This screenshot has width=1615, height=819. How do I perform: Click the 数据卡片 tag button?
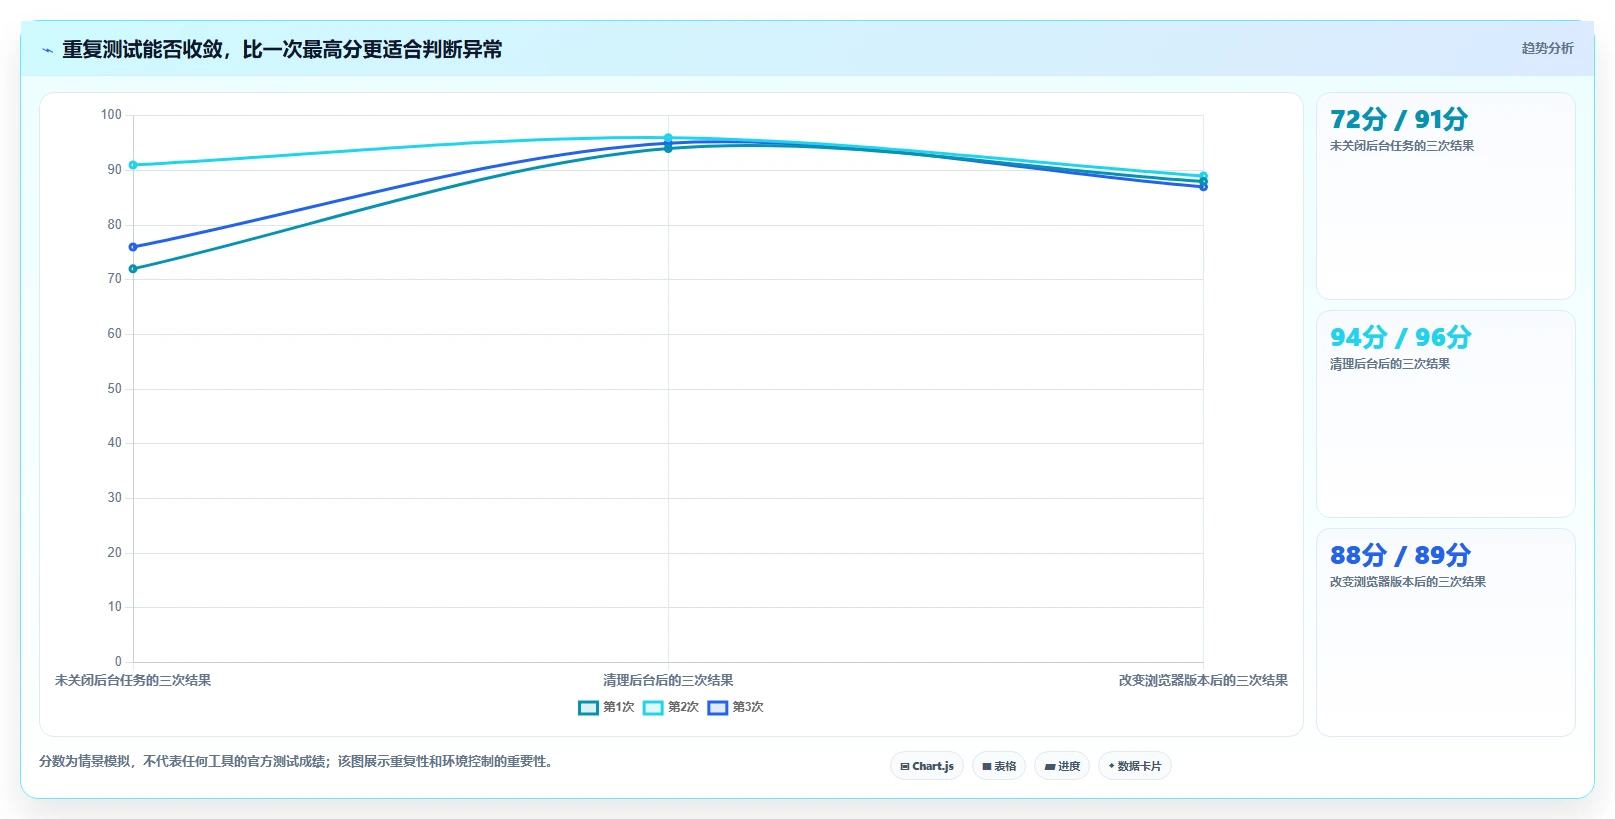pyautogui.click(x=1135, y=766)
